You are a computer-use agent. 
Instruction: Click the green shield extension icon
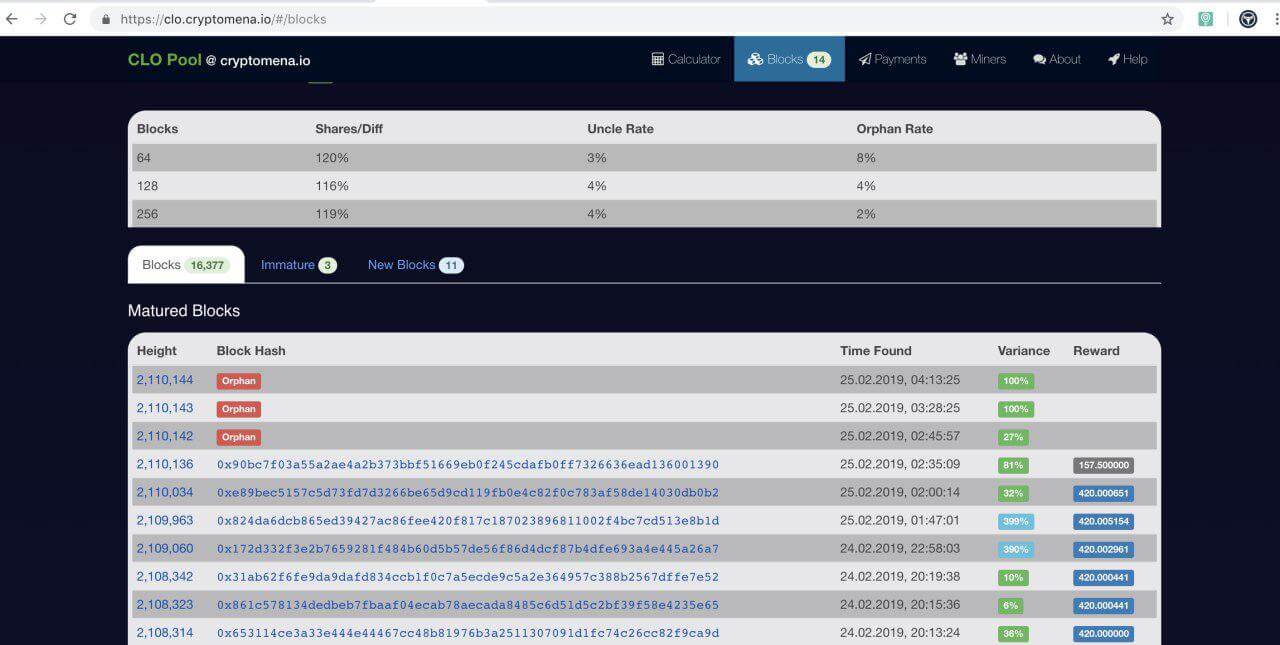pyautogui.click(x=1206, y=19)
